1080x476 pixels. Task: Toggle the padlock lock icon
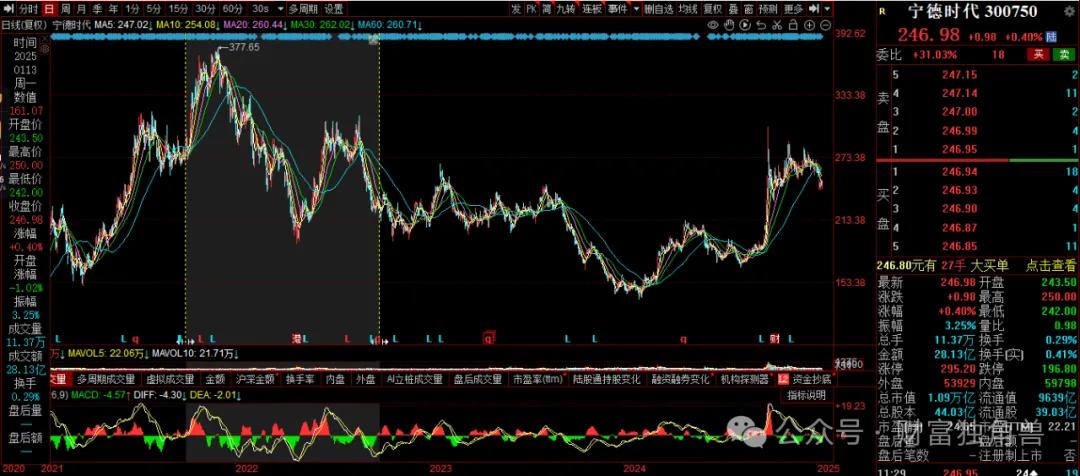coord(791,25)
